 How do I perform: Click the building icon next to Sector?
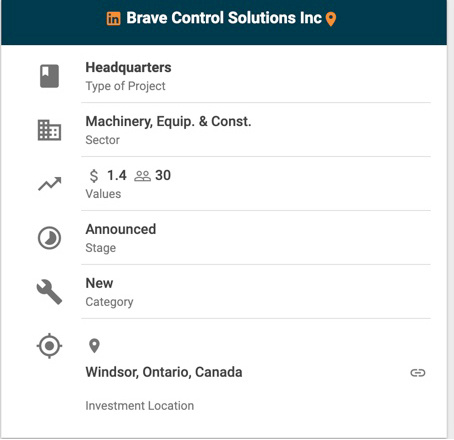click(x=49, y=130)
